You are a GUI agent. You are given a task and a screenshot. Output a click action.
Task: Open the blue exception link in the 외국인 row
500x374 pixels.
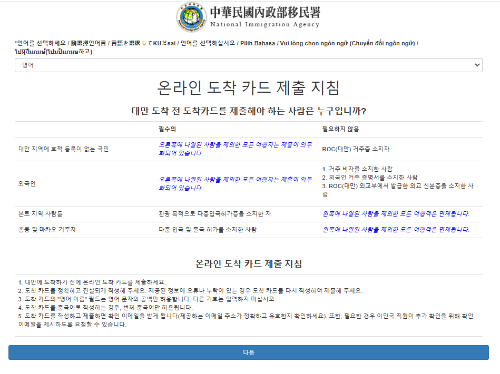[235, 183]
